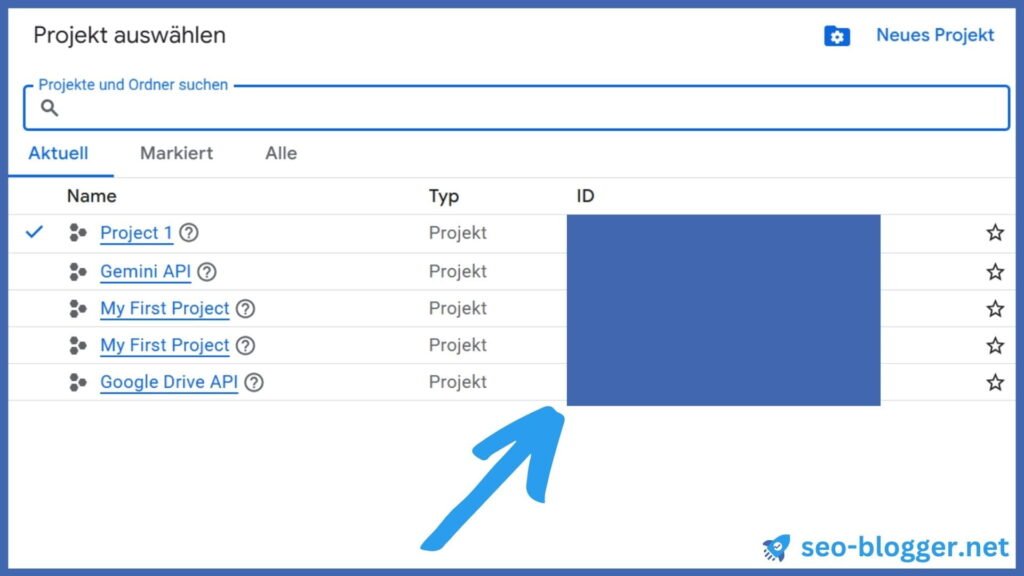Viewport: 1024px width, 576px height.
Task: Open the Gemini API project link
Action: (145, 271)
